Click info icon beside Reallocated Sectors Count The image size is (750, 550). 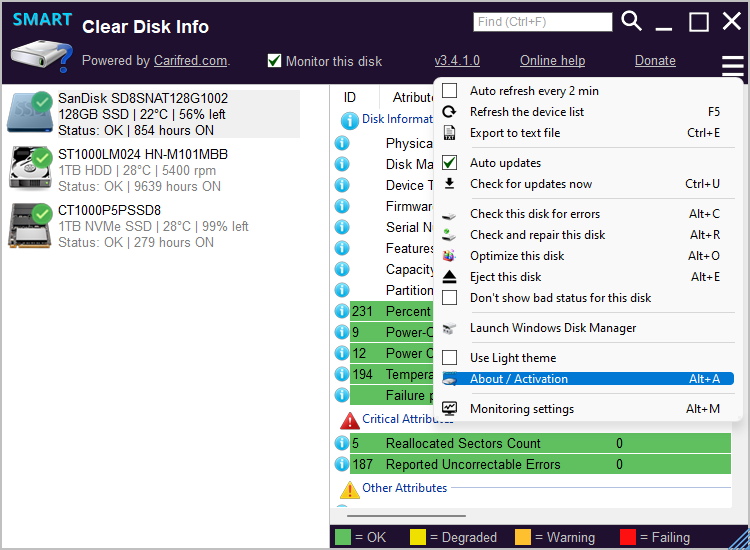[x=342, y=443]
